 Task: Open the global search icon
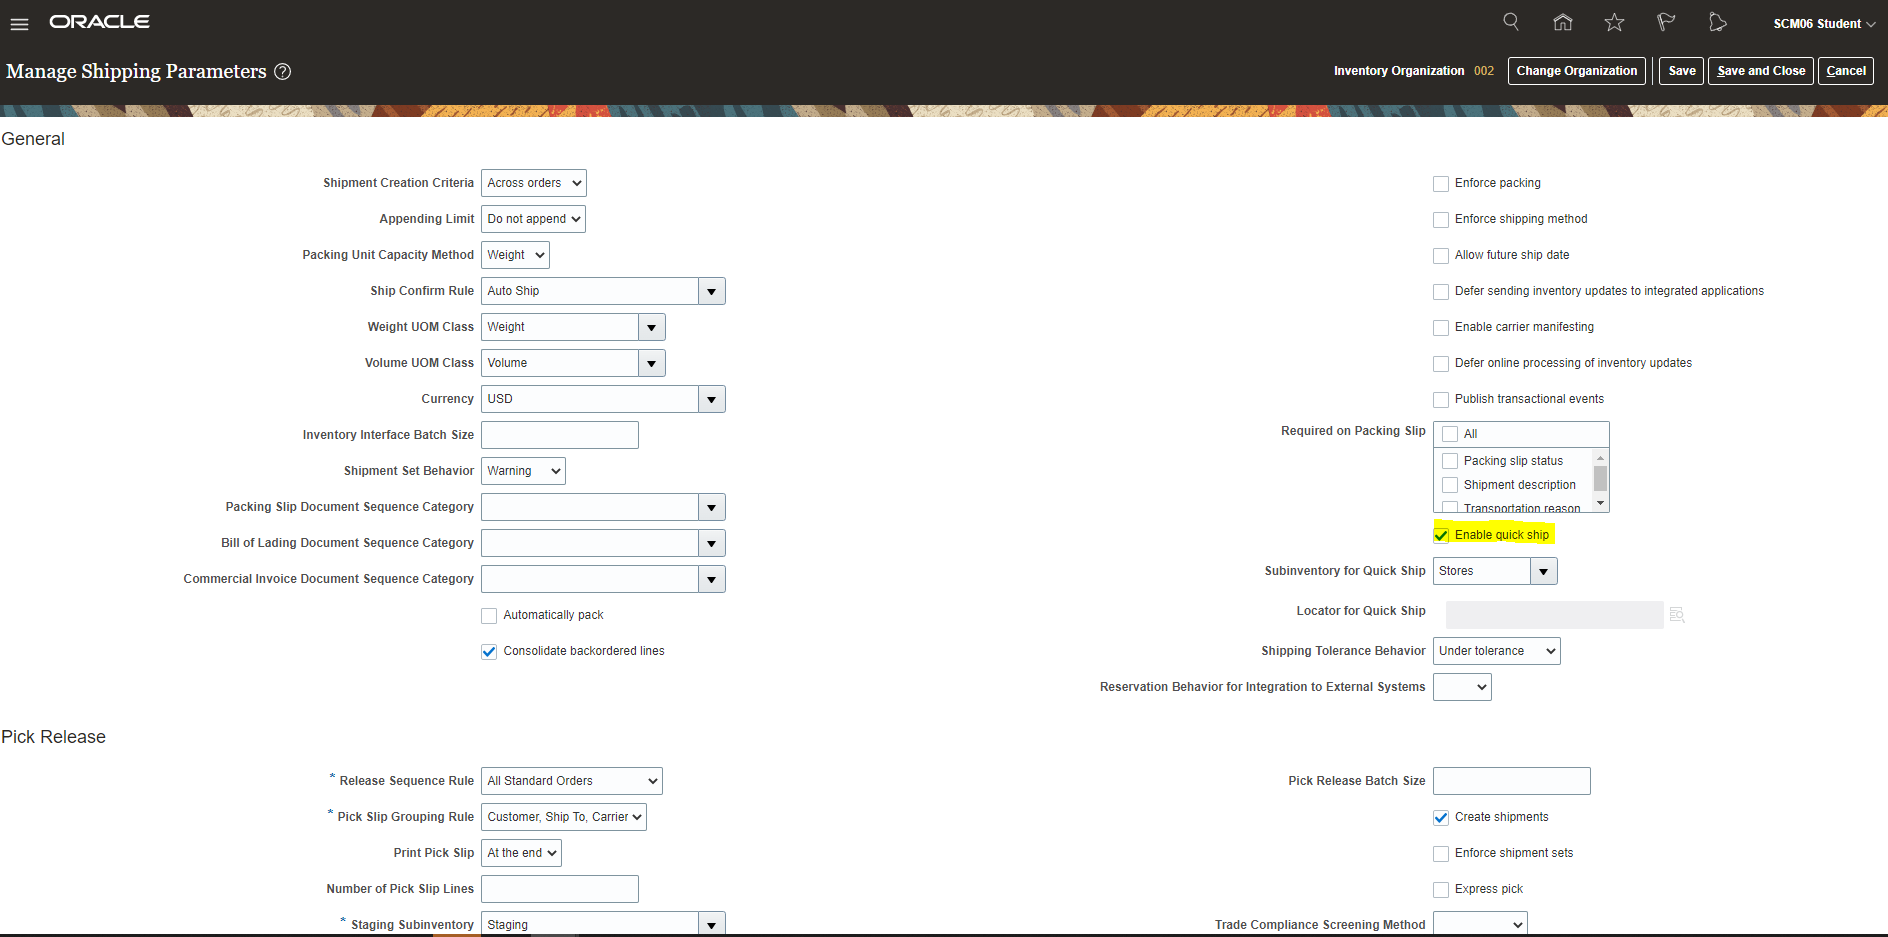[1511, 21]
